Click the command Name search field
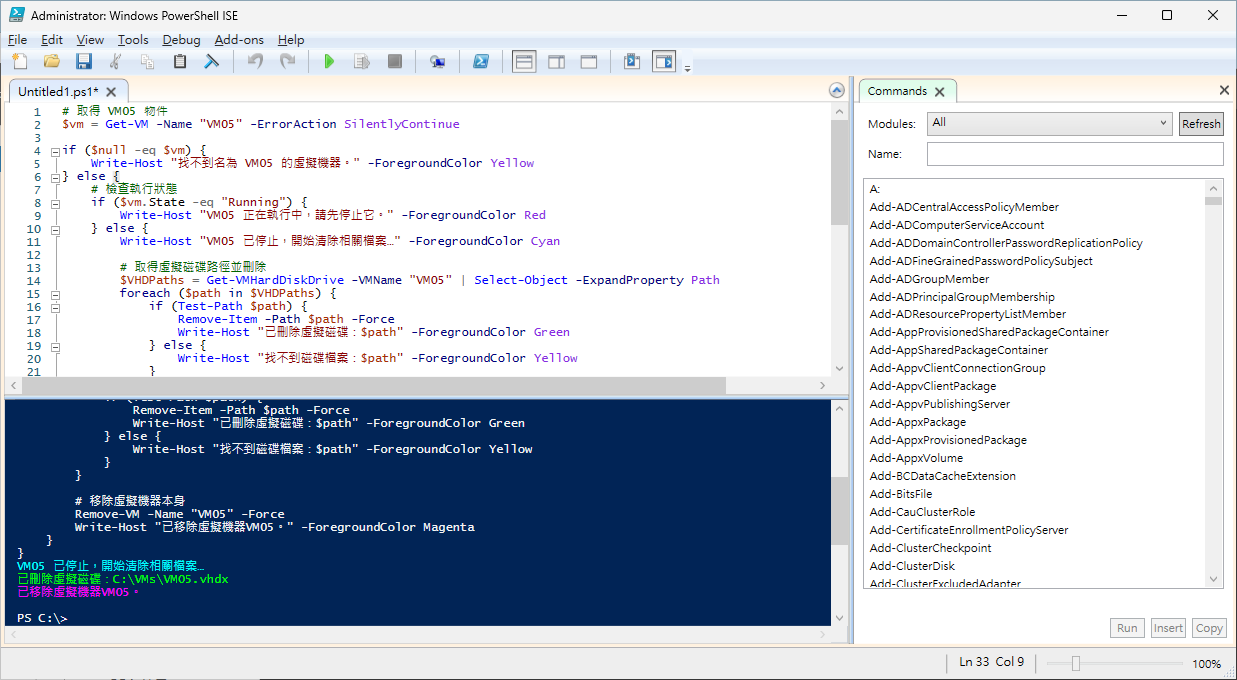 point(1074,154)
